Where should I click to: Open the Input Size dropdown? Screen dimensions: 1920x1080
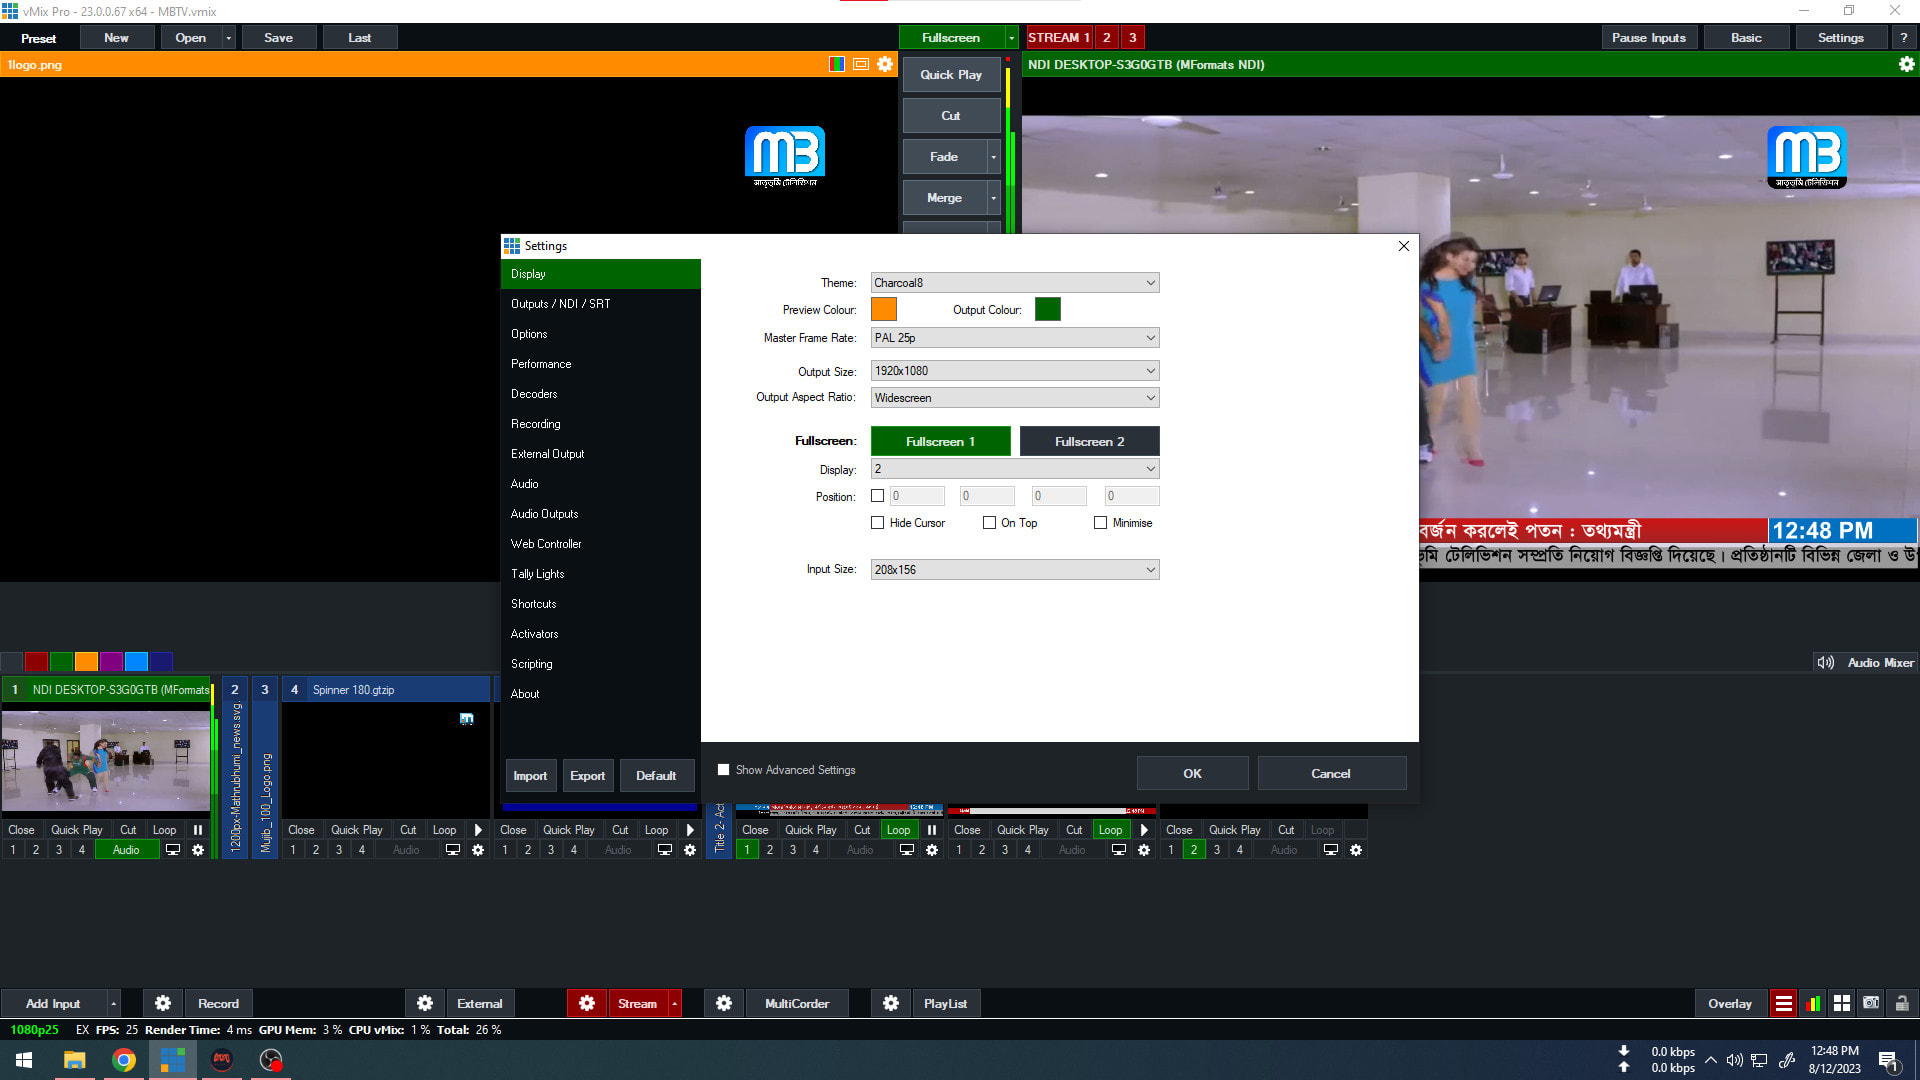(1014, 569)
